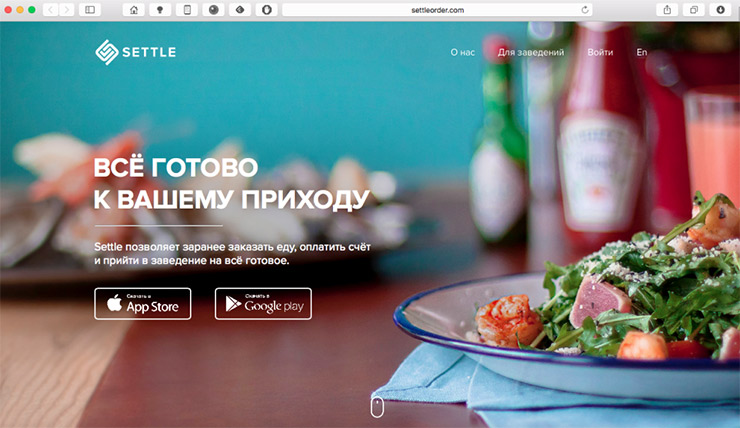Go back to previous page

click(x=50, y=10)
